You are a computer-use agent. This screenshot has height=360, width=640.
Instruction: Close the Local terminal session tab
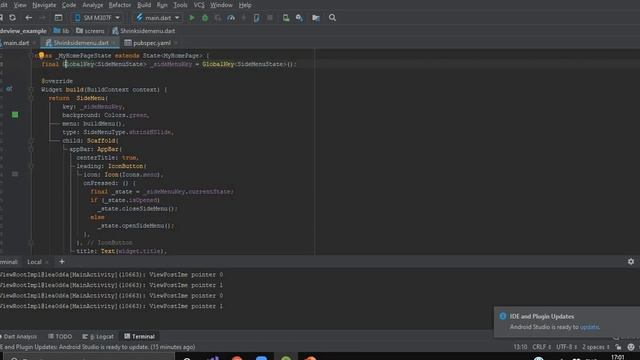click(47, 262)
